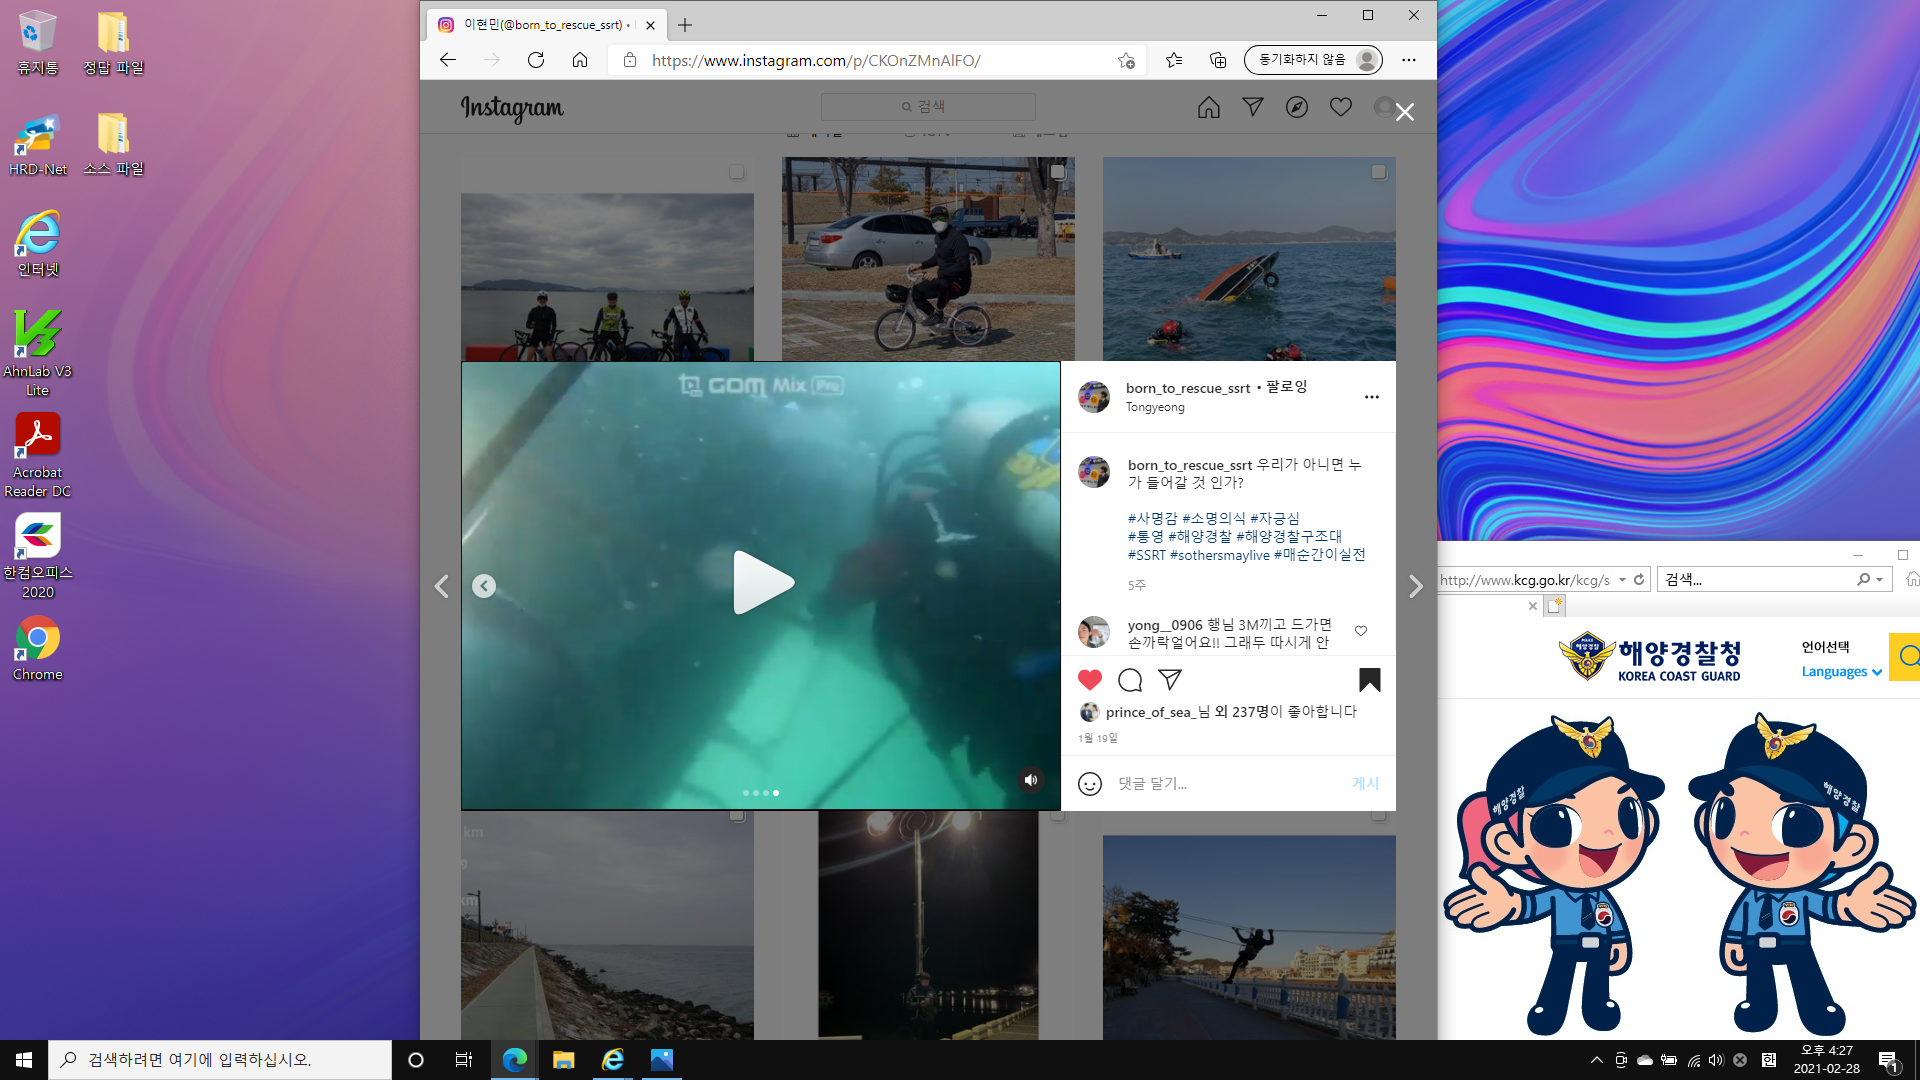Click the Instagram logo
Screen dimensions: 1920x1080
(512, 108)
